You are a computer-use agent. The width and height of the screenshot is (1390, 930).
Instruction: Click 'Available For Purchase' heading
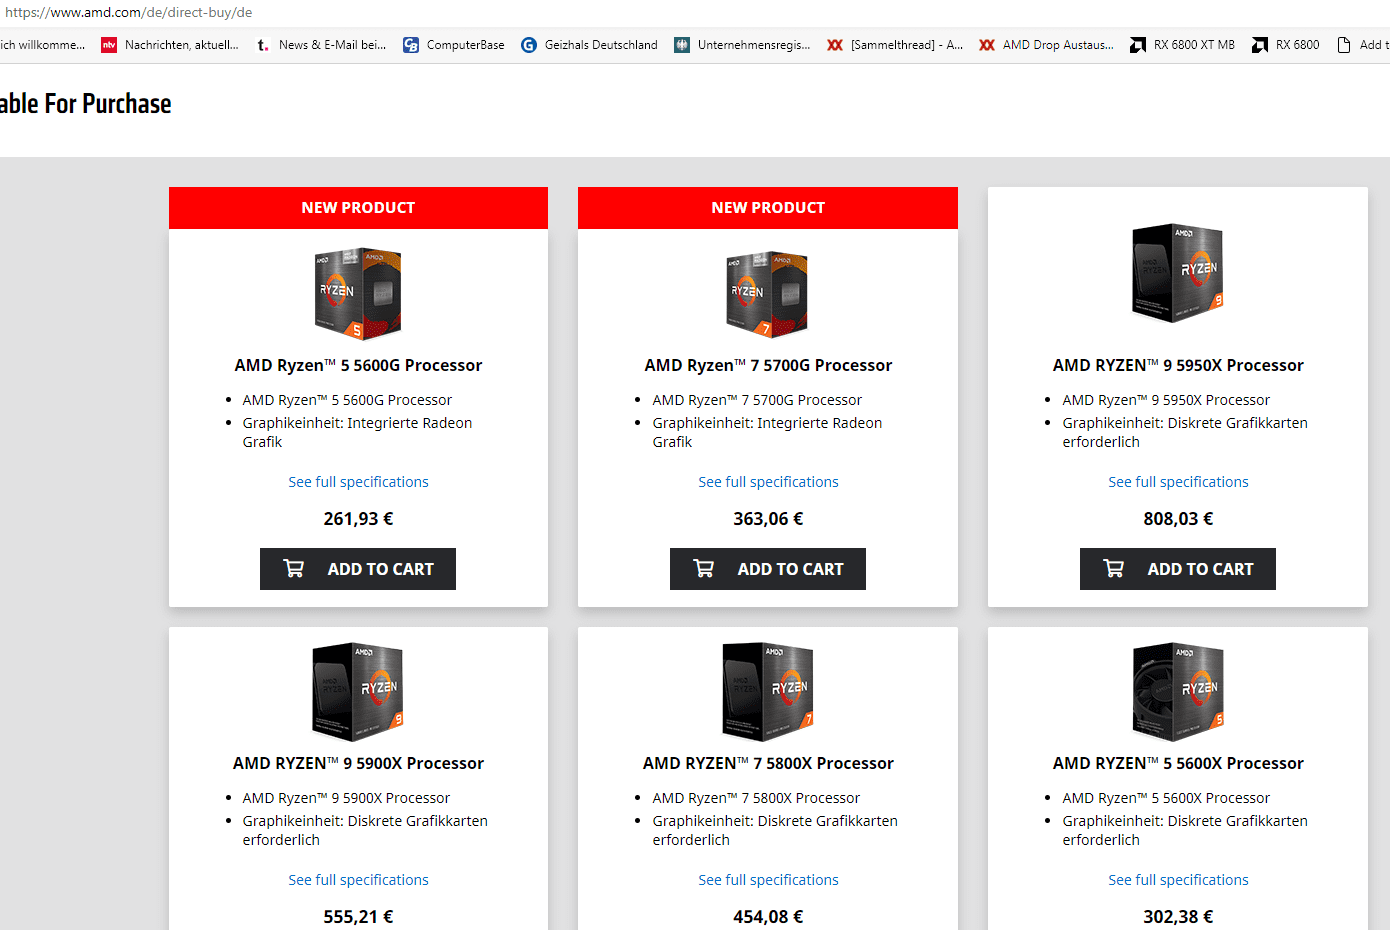[85, 104]
